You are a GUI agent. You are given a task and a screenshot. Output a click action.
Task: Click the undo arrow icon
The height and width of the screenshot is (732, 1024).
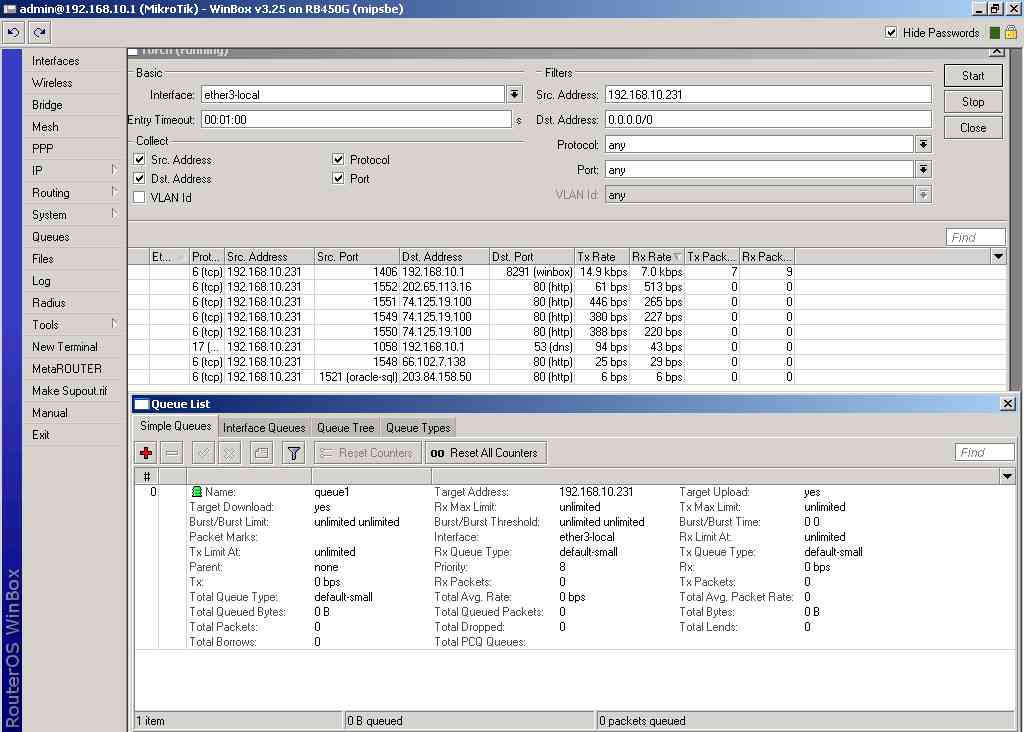tap(14, 33)
